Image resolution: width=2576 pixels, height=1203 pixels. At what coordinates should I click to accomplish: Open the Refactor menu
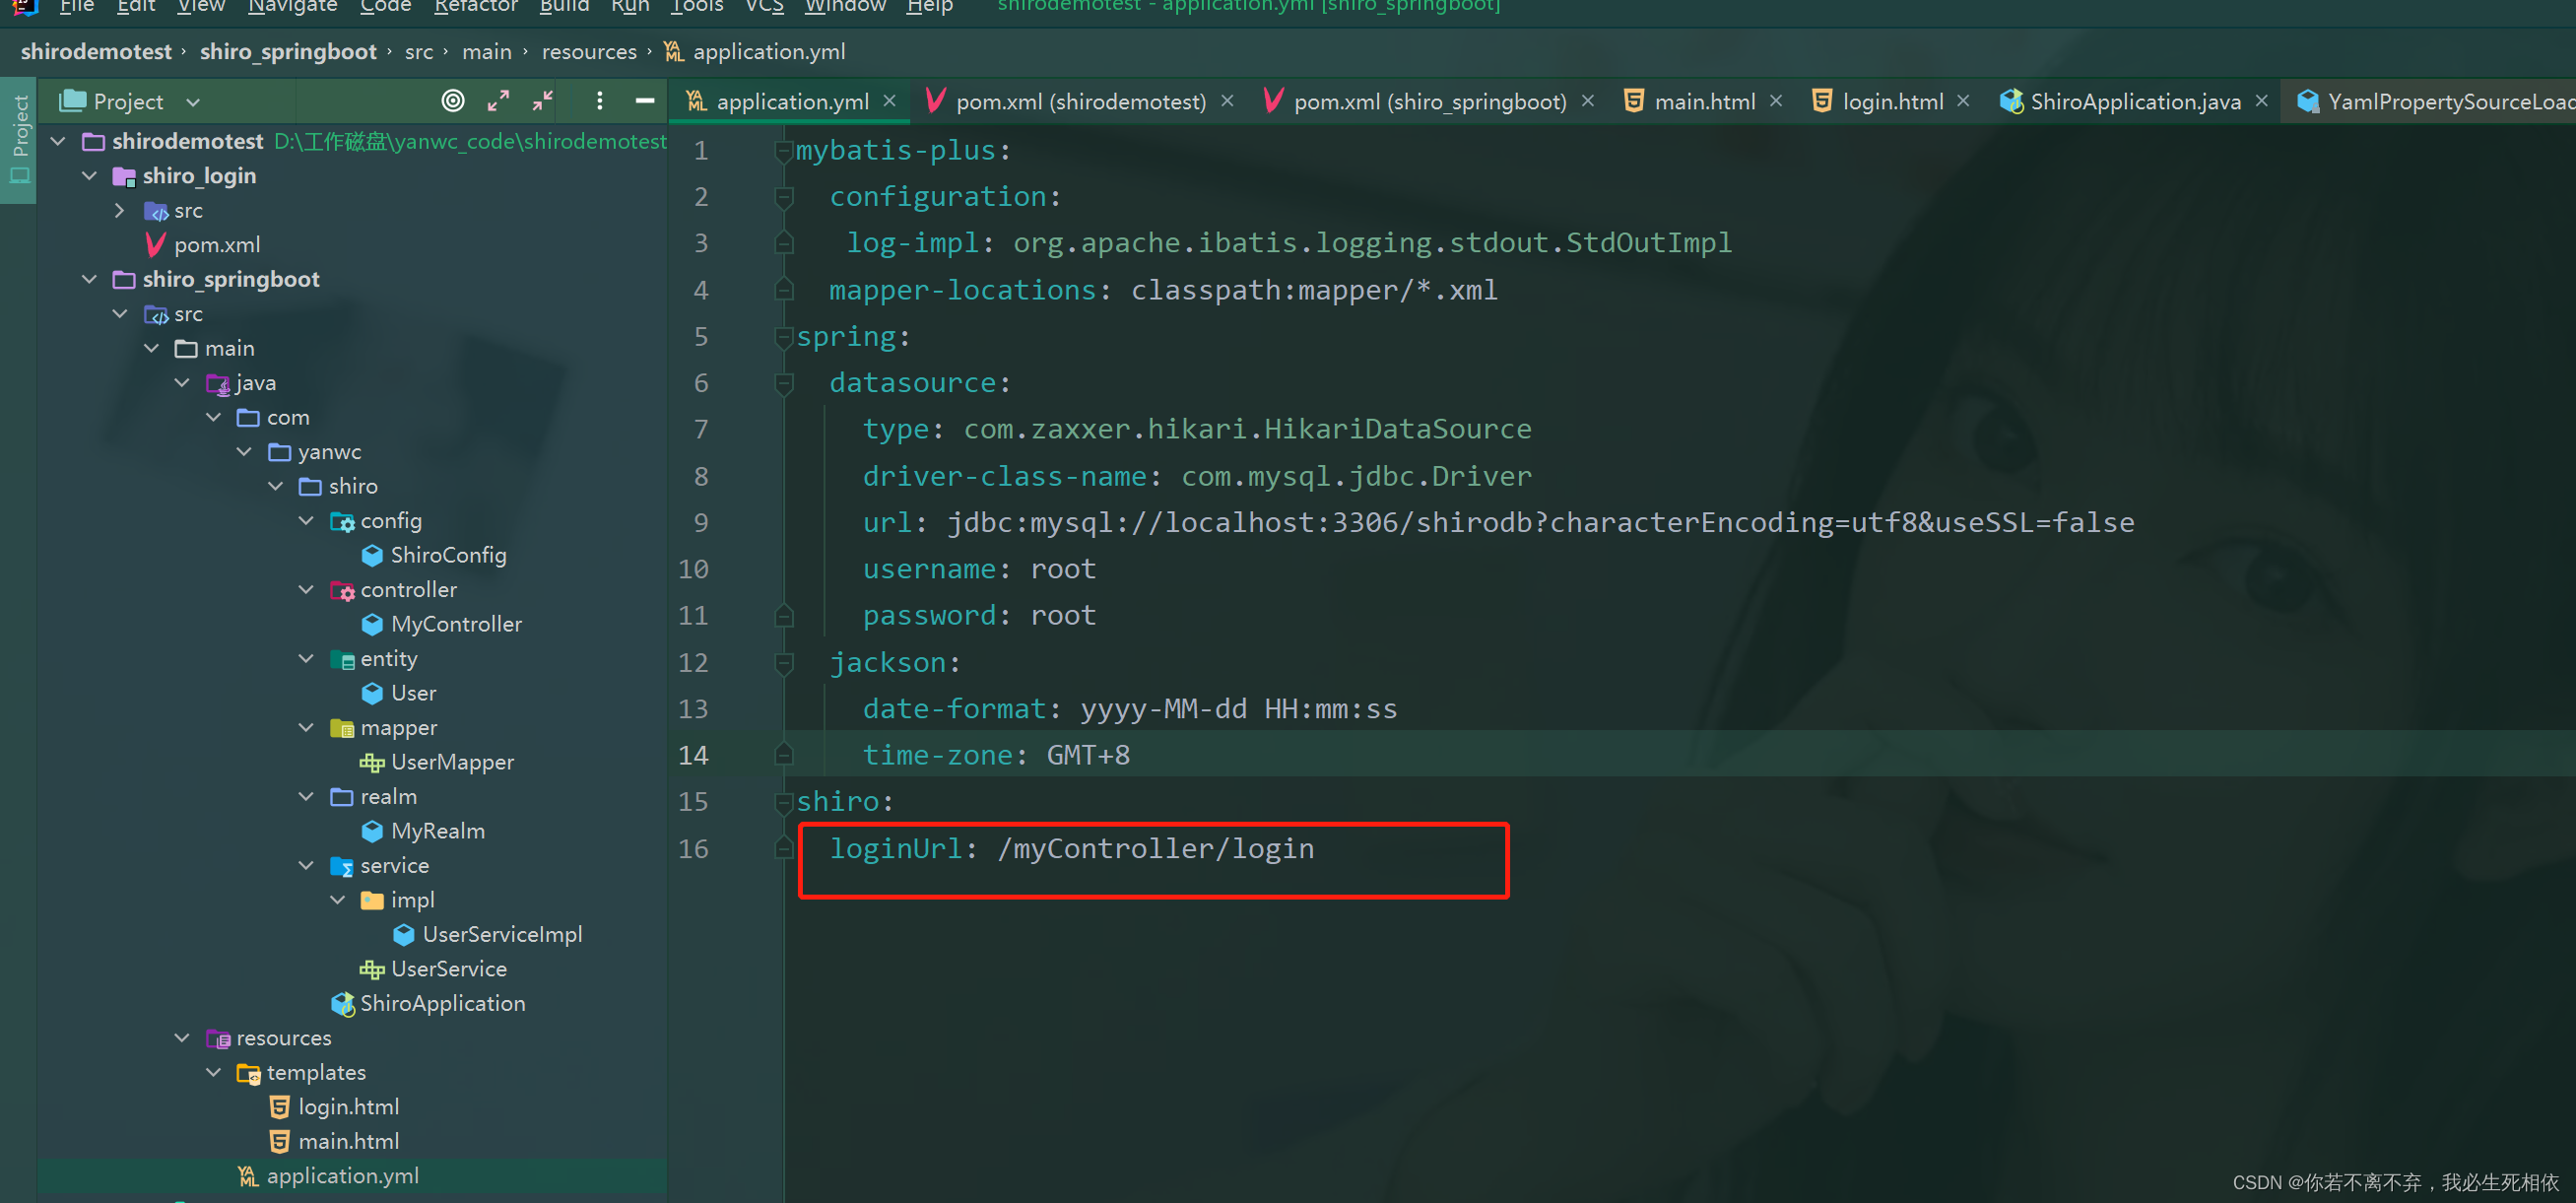tap(476, 7)
